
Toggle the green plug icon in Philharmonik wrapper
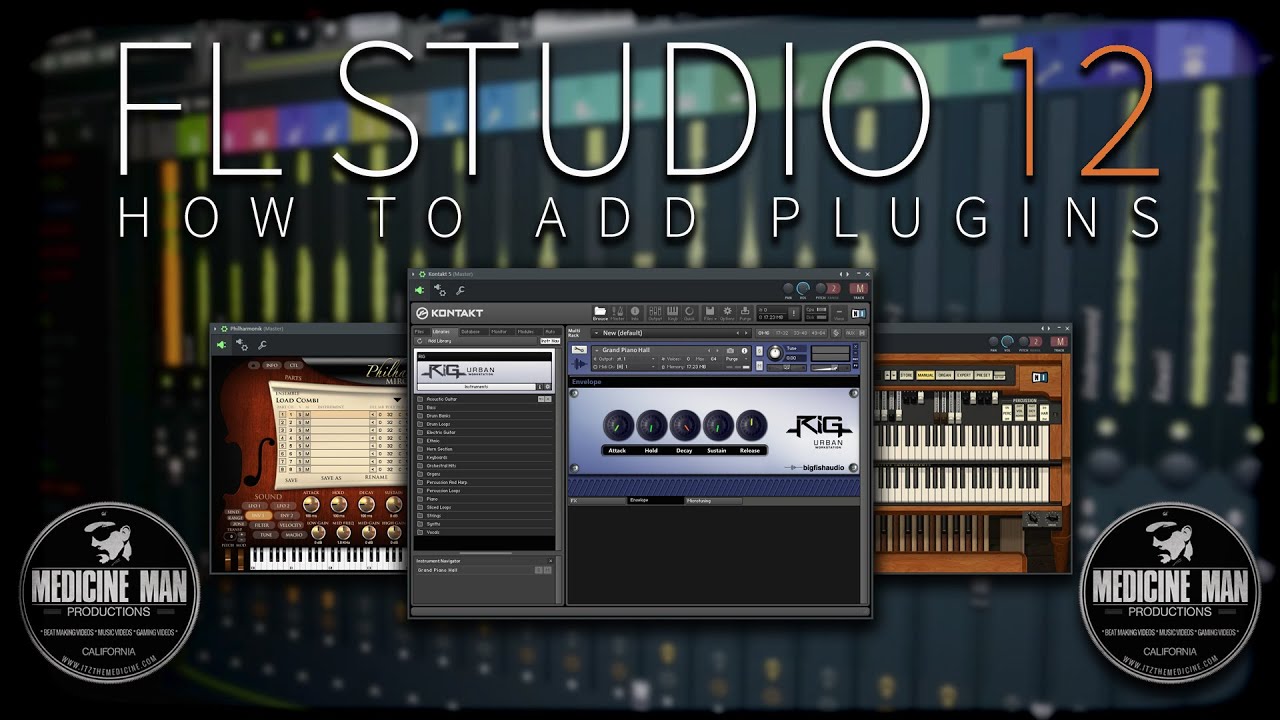pyautogui.click(x=221, y=345)
